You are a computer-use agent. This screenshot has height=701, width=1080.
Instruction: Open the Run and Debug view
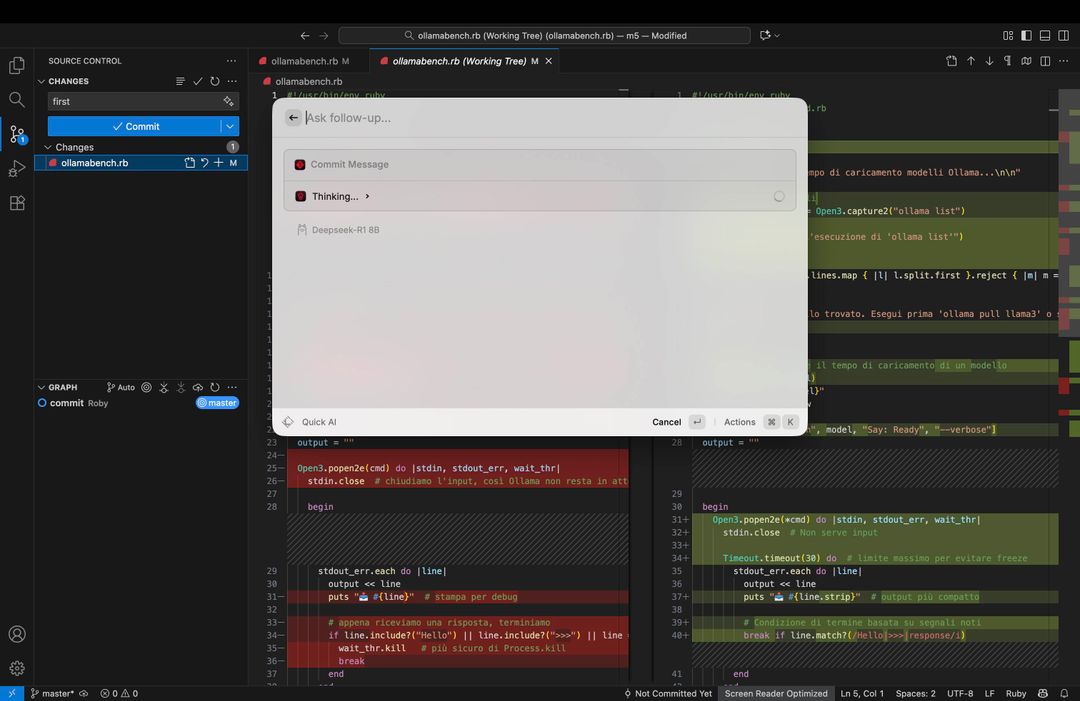click(17, 168)
